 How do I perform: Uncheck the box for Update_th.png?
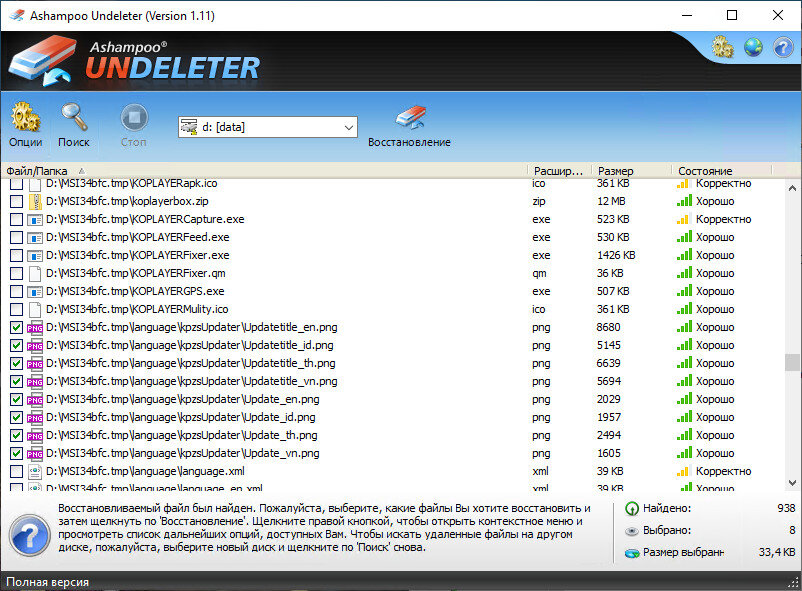pyautogui.click(x=16, y=435)
